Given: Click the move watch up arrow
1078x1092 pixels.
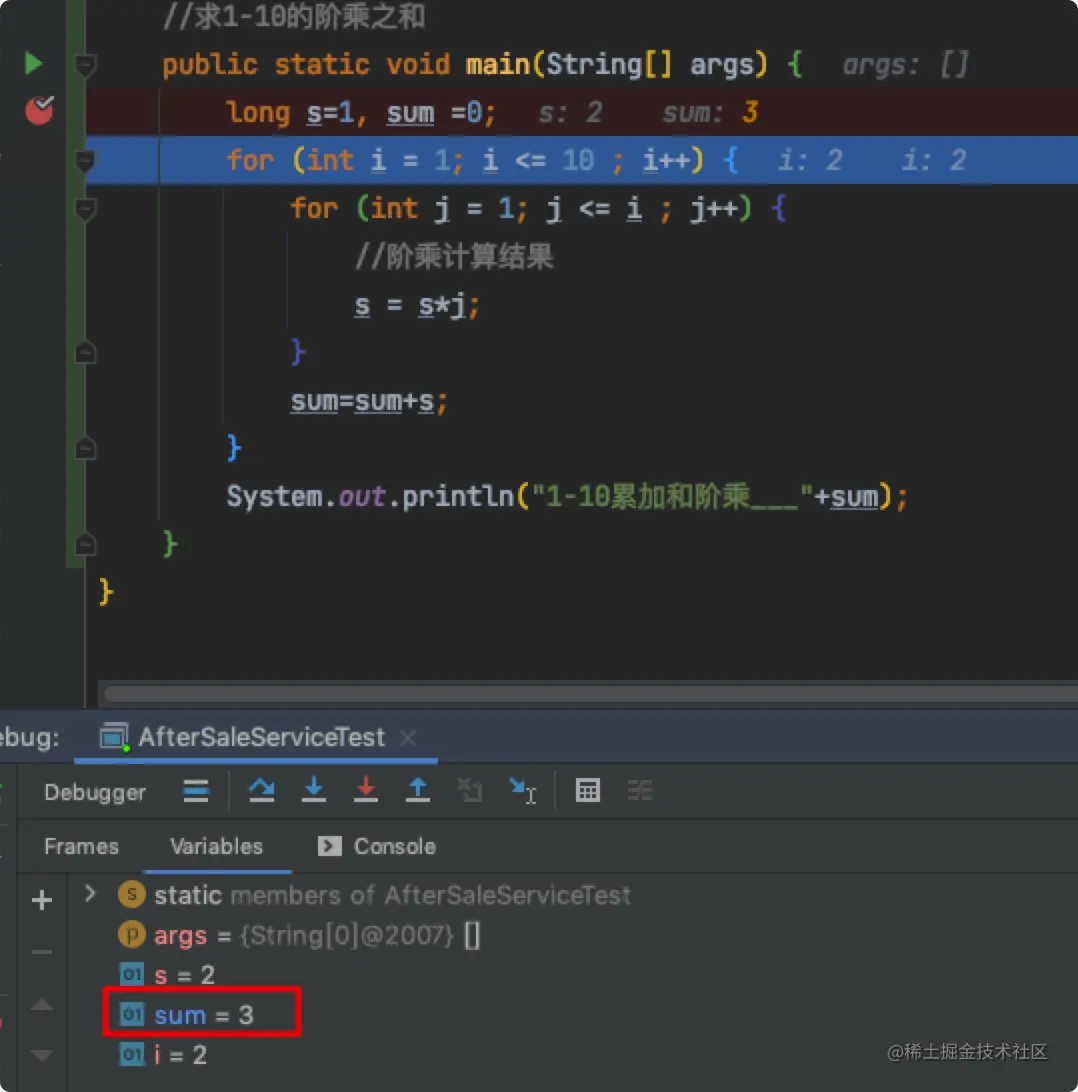Looking at the screenshot, I should (42, 1004).
